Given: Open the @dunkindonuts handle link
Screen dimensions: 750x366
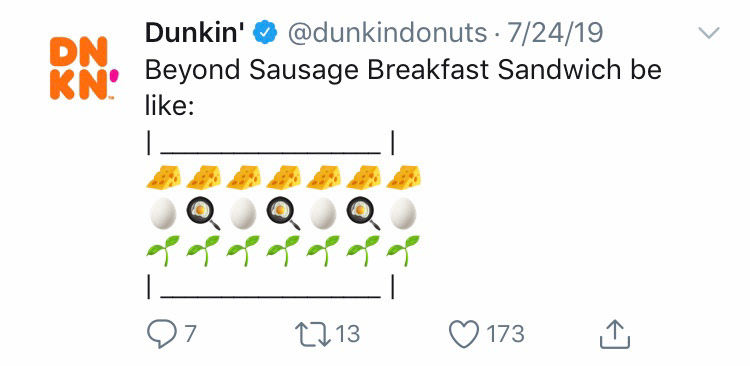Looking at the screenshot, I should (x=388, y=33).
